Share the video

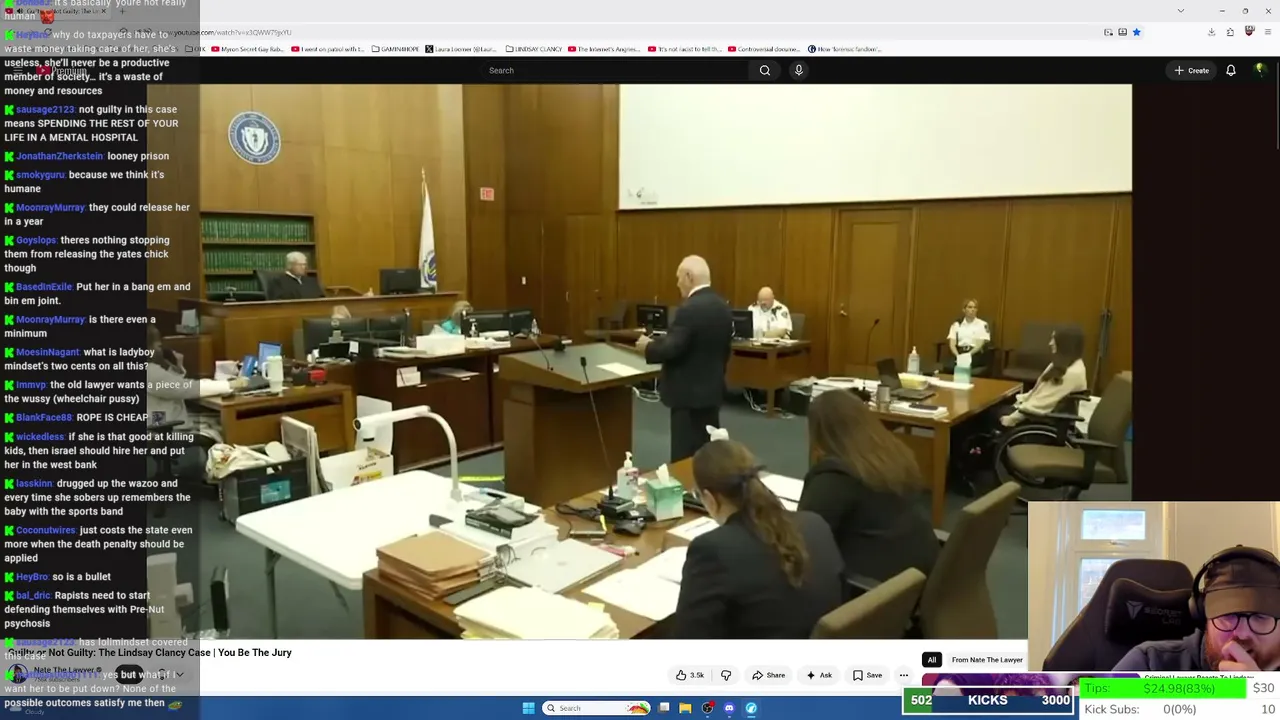[769, 675]
